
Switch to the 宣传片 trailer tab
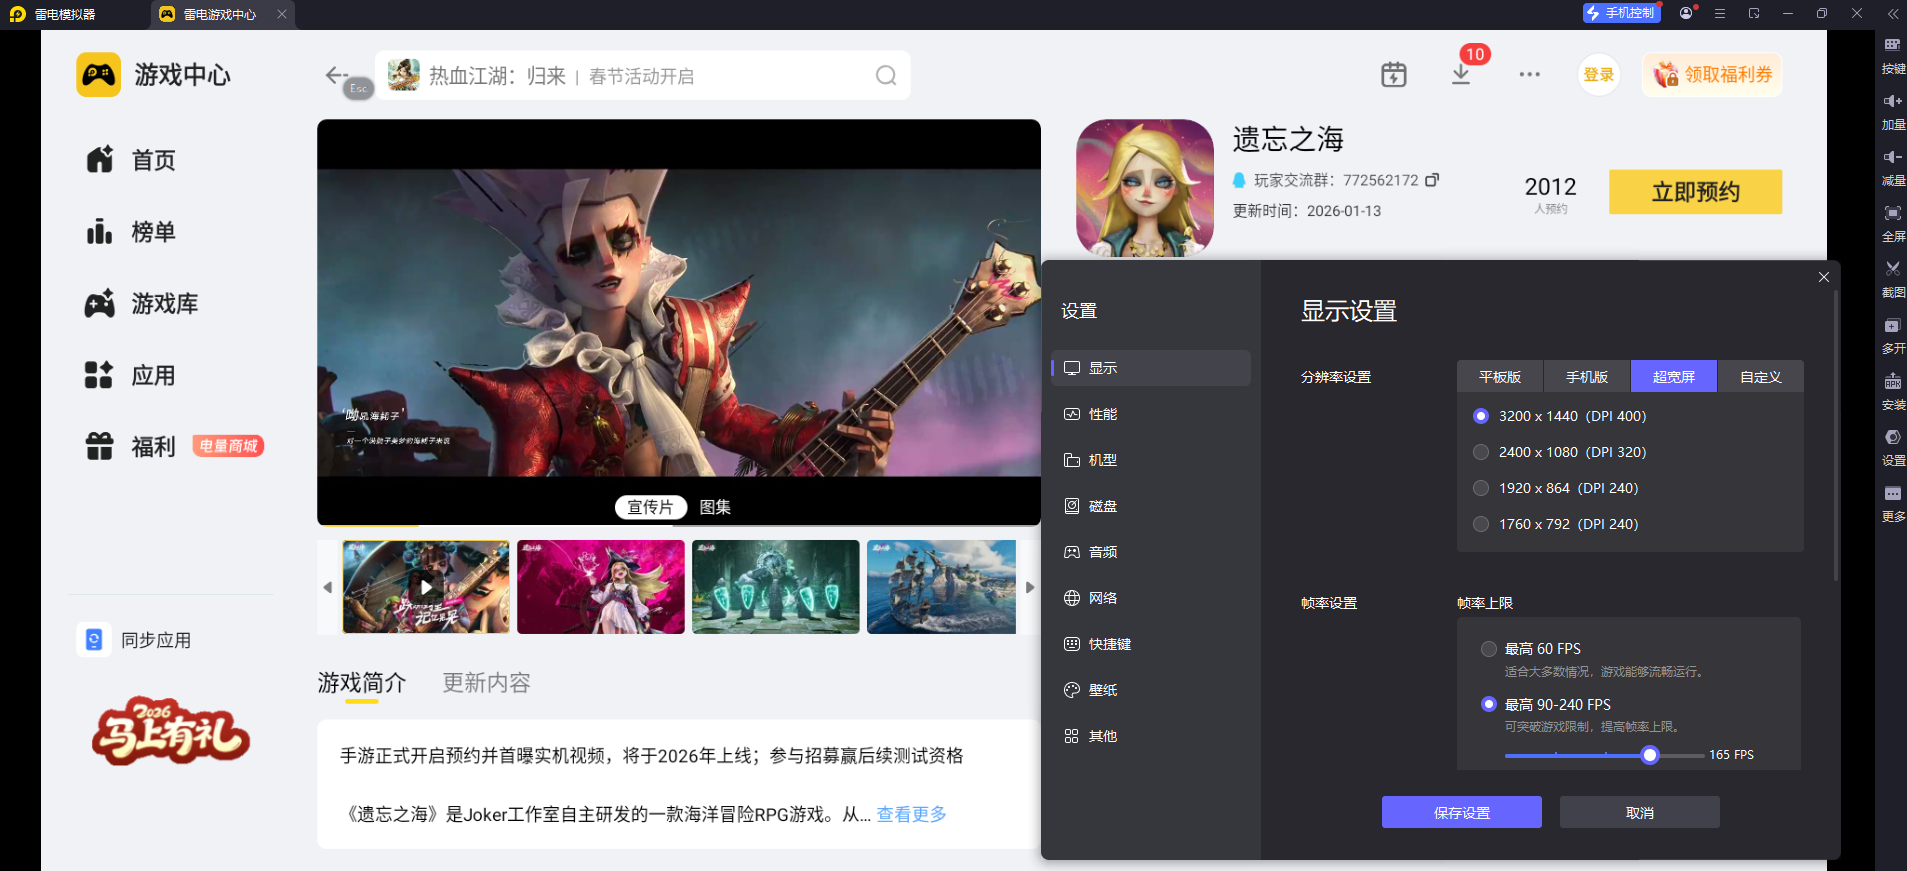coord(650,507)
